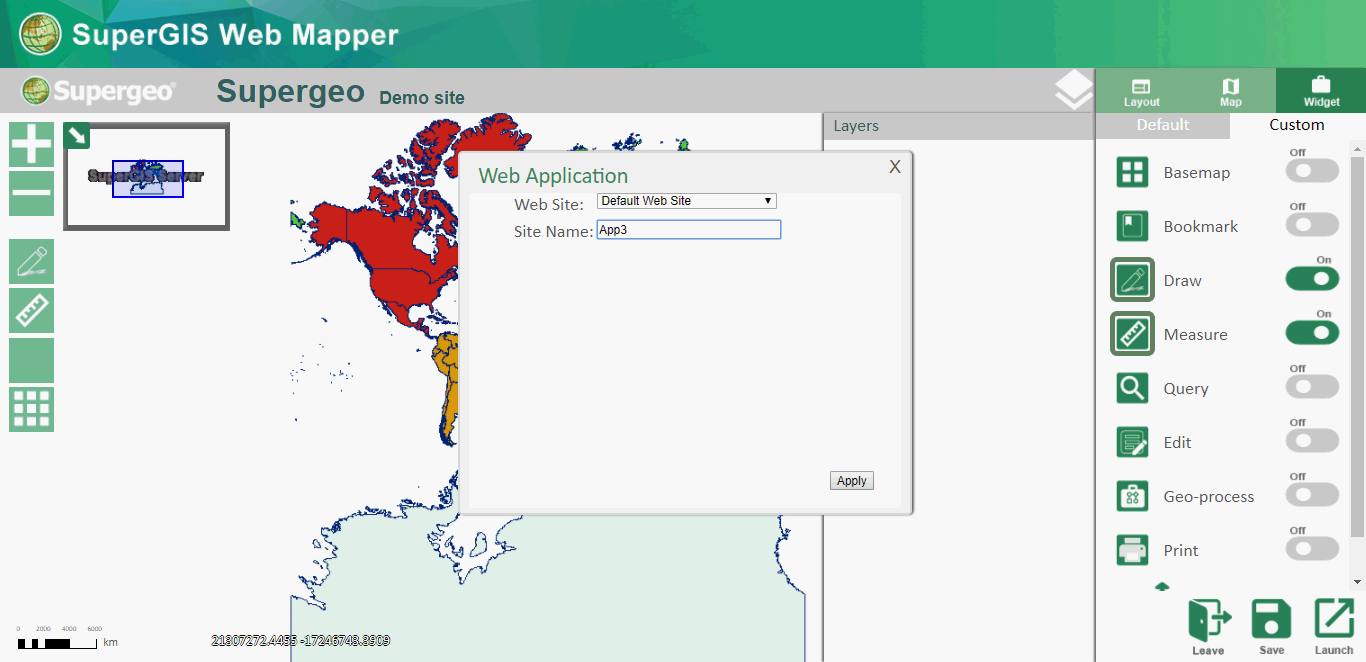Screen dimensions: 1366x662
Task: Disable the Draw widget toggle
Action: coord(1312,279)
